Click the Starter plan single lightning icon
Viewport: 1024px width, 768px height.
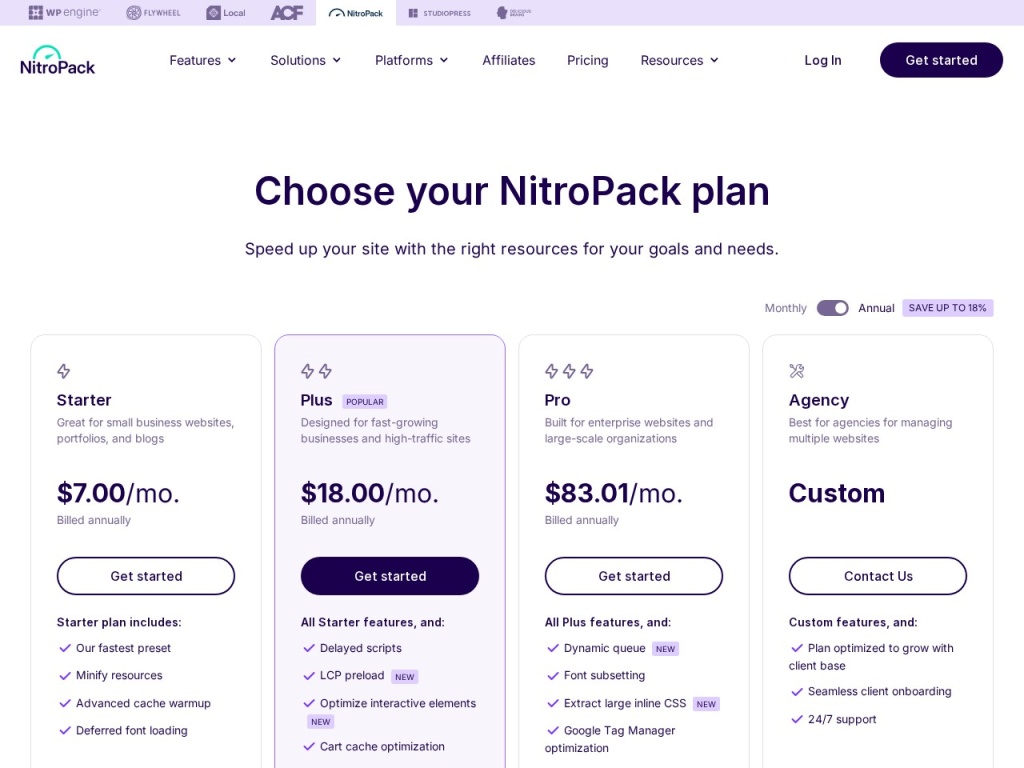pos(63,371)
